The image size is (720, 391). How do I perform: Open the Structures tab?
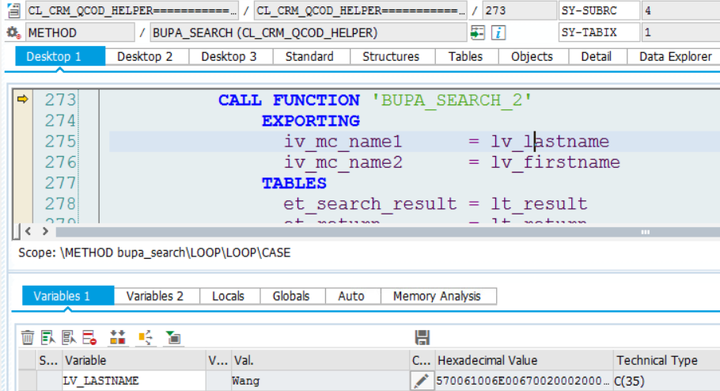391,56
